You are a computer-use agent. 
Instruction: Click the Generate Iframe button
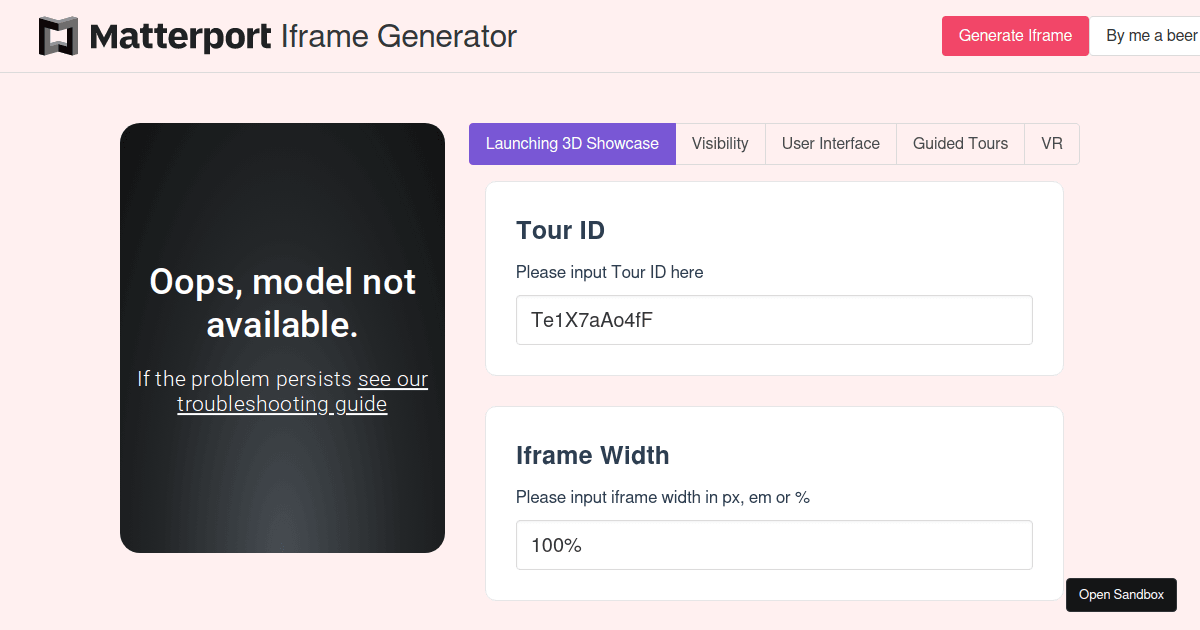1015,36
